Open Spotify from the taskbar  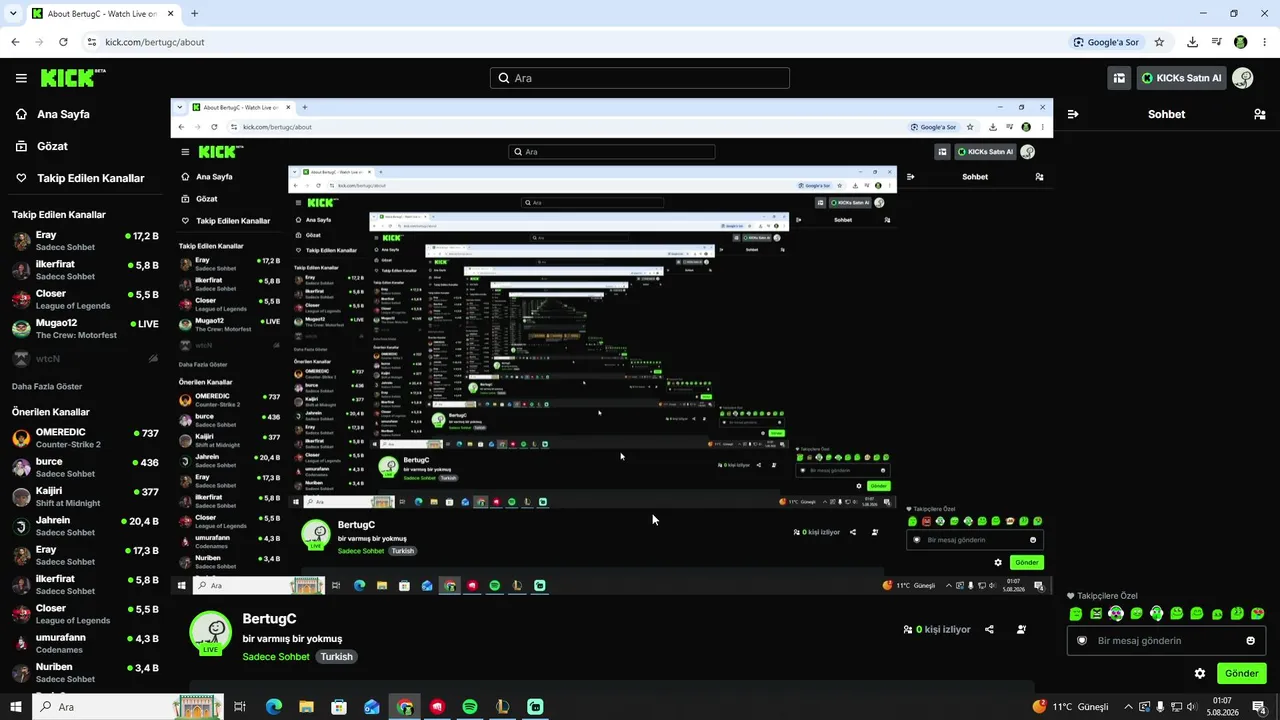[x=470, y=707]
